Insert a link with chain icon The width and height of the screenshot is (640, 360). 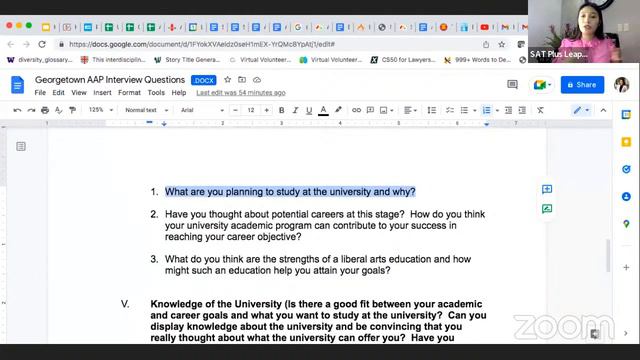pos(356,110)
